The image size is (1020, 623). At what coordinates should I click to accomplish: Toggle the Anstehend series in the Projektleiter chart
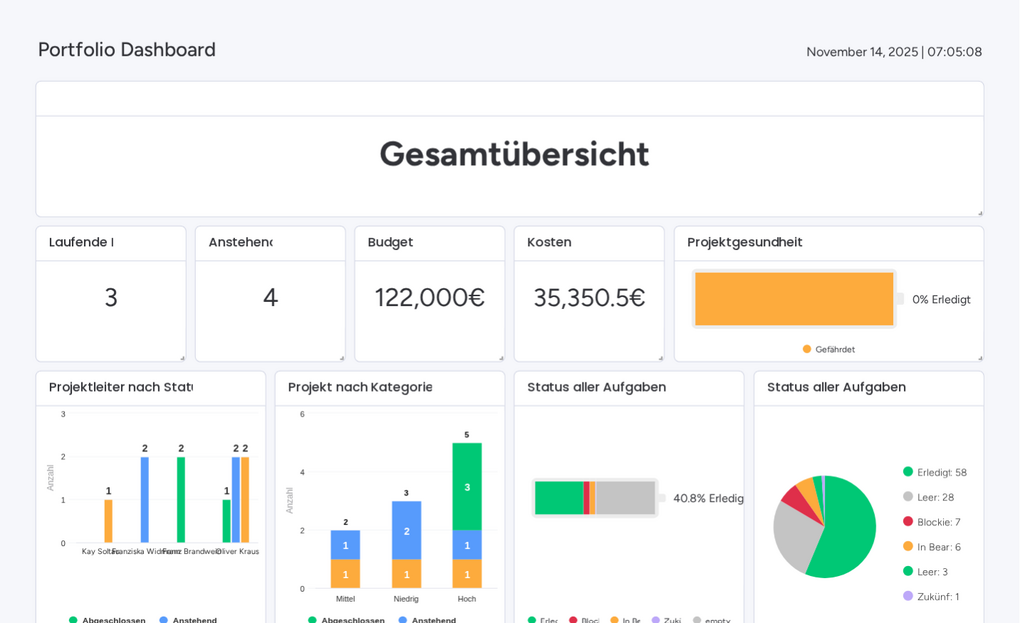click(x=164, y=620)
